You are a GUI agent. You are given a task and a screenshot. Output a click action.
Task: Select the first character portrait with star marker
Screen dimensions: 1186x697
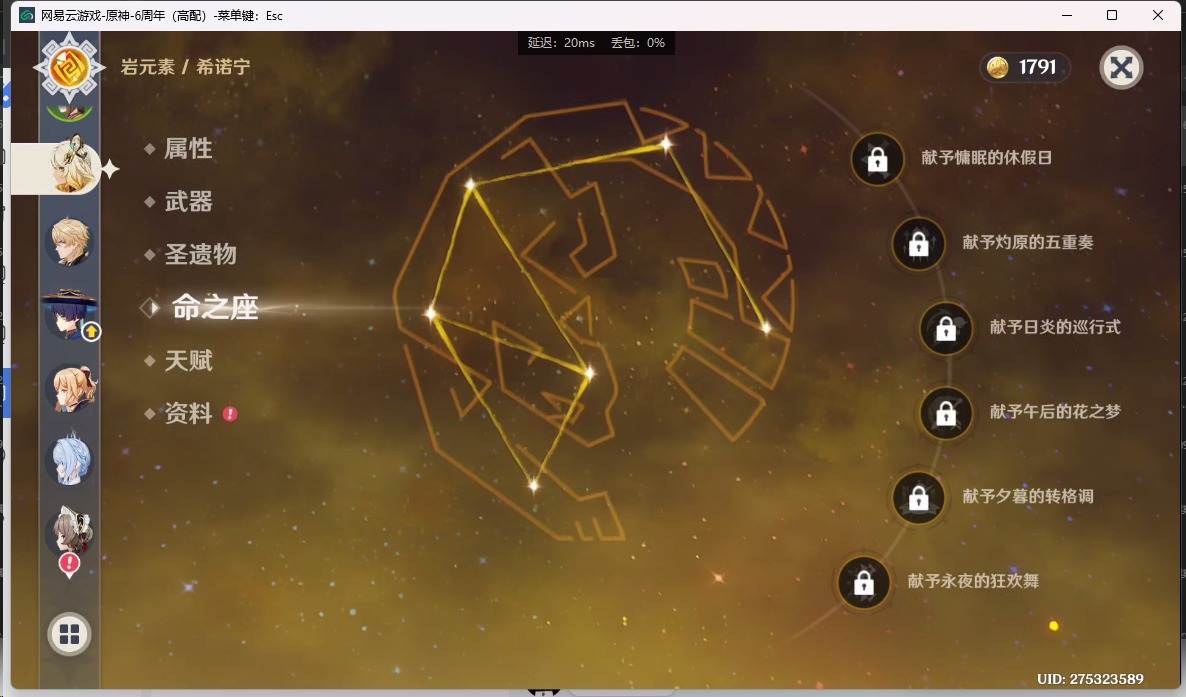73,166
